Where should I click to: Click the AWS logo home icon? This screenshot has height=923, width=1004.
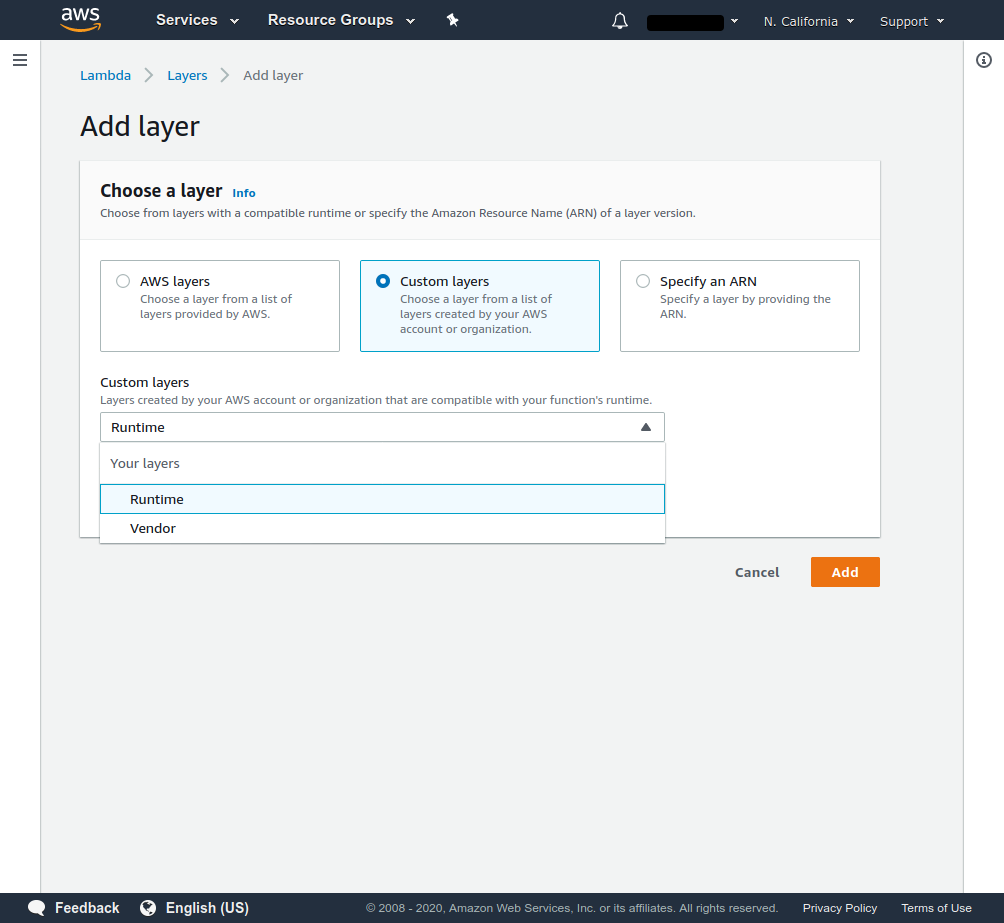pyautogui.click(x=80, y=19)
